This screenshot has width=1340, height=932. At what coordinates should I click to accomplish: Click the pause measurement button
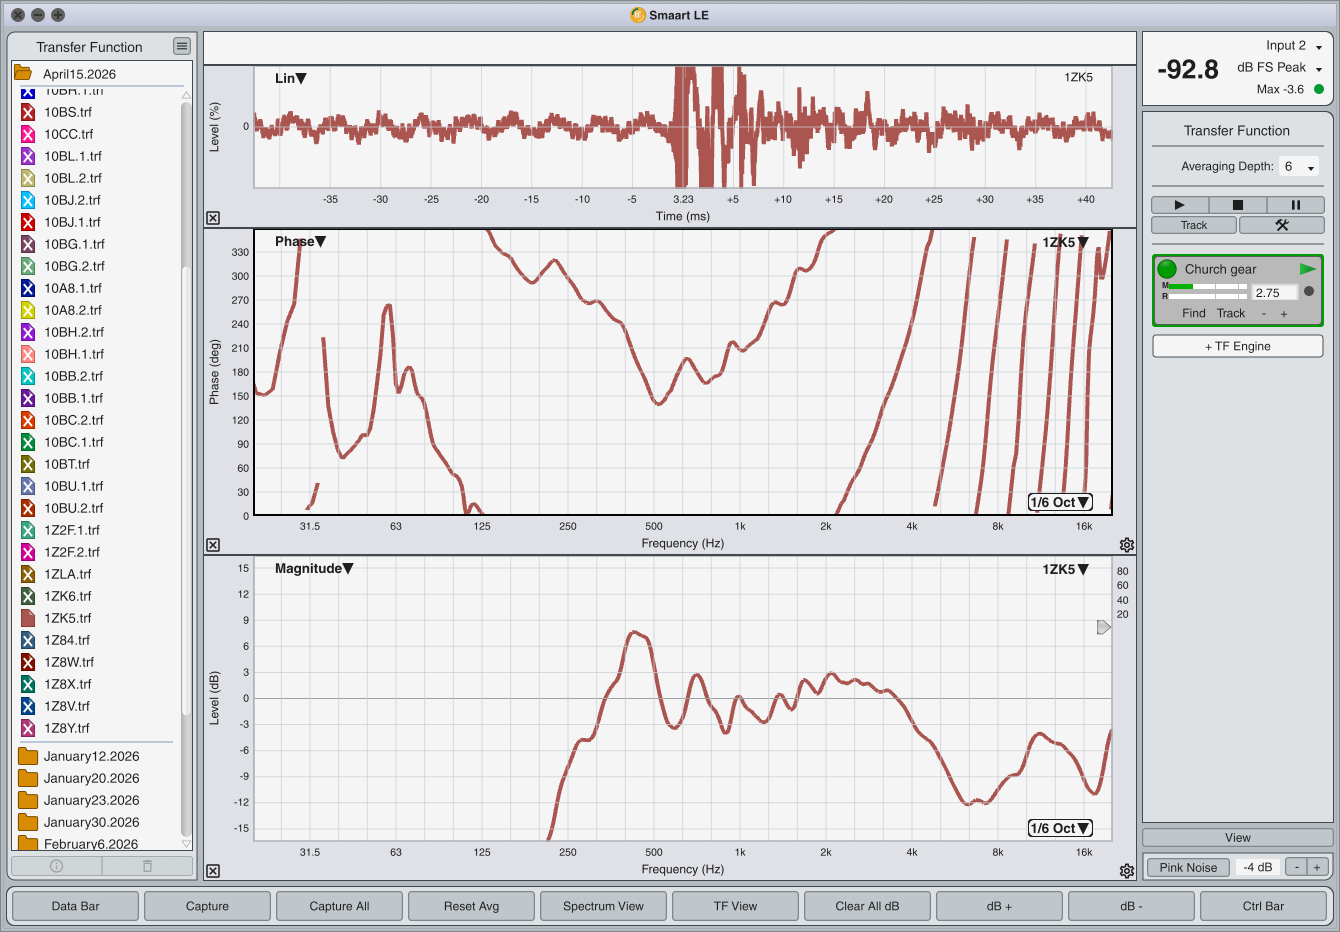(1295, 205)
